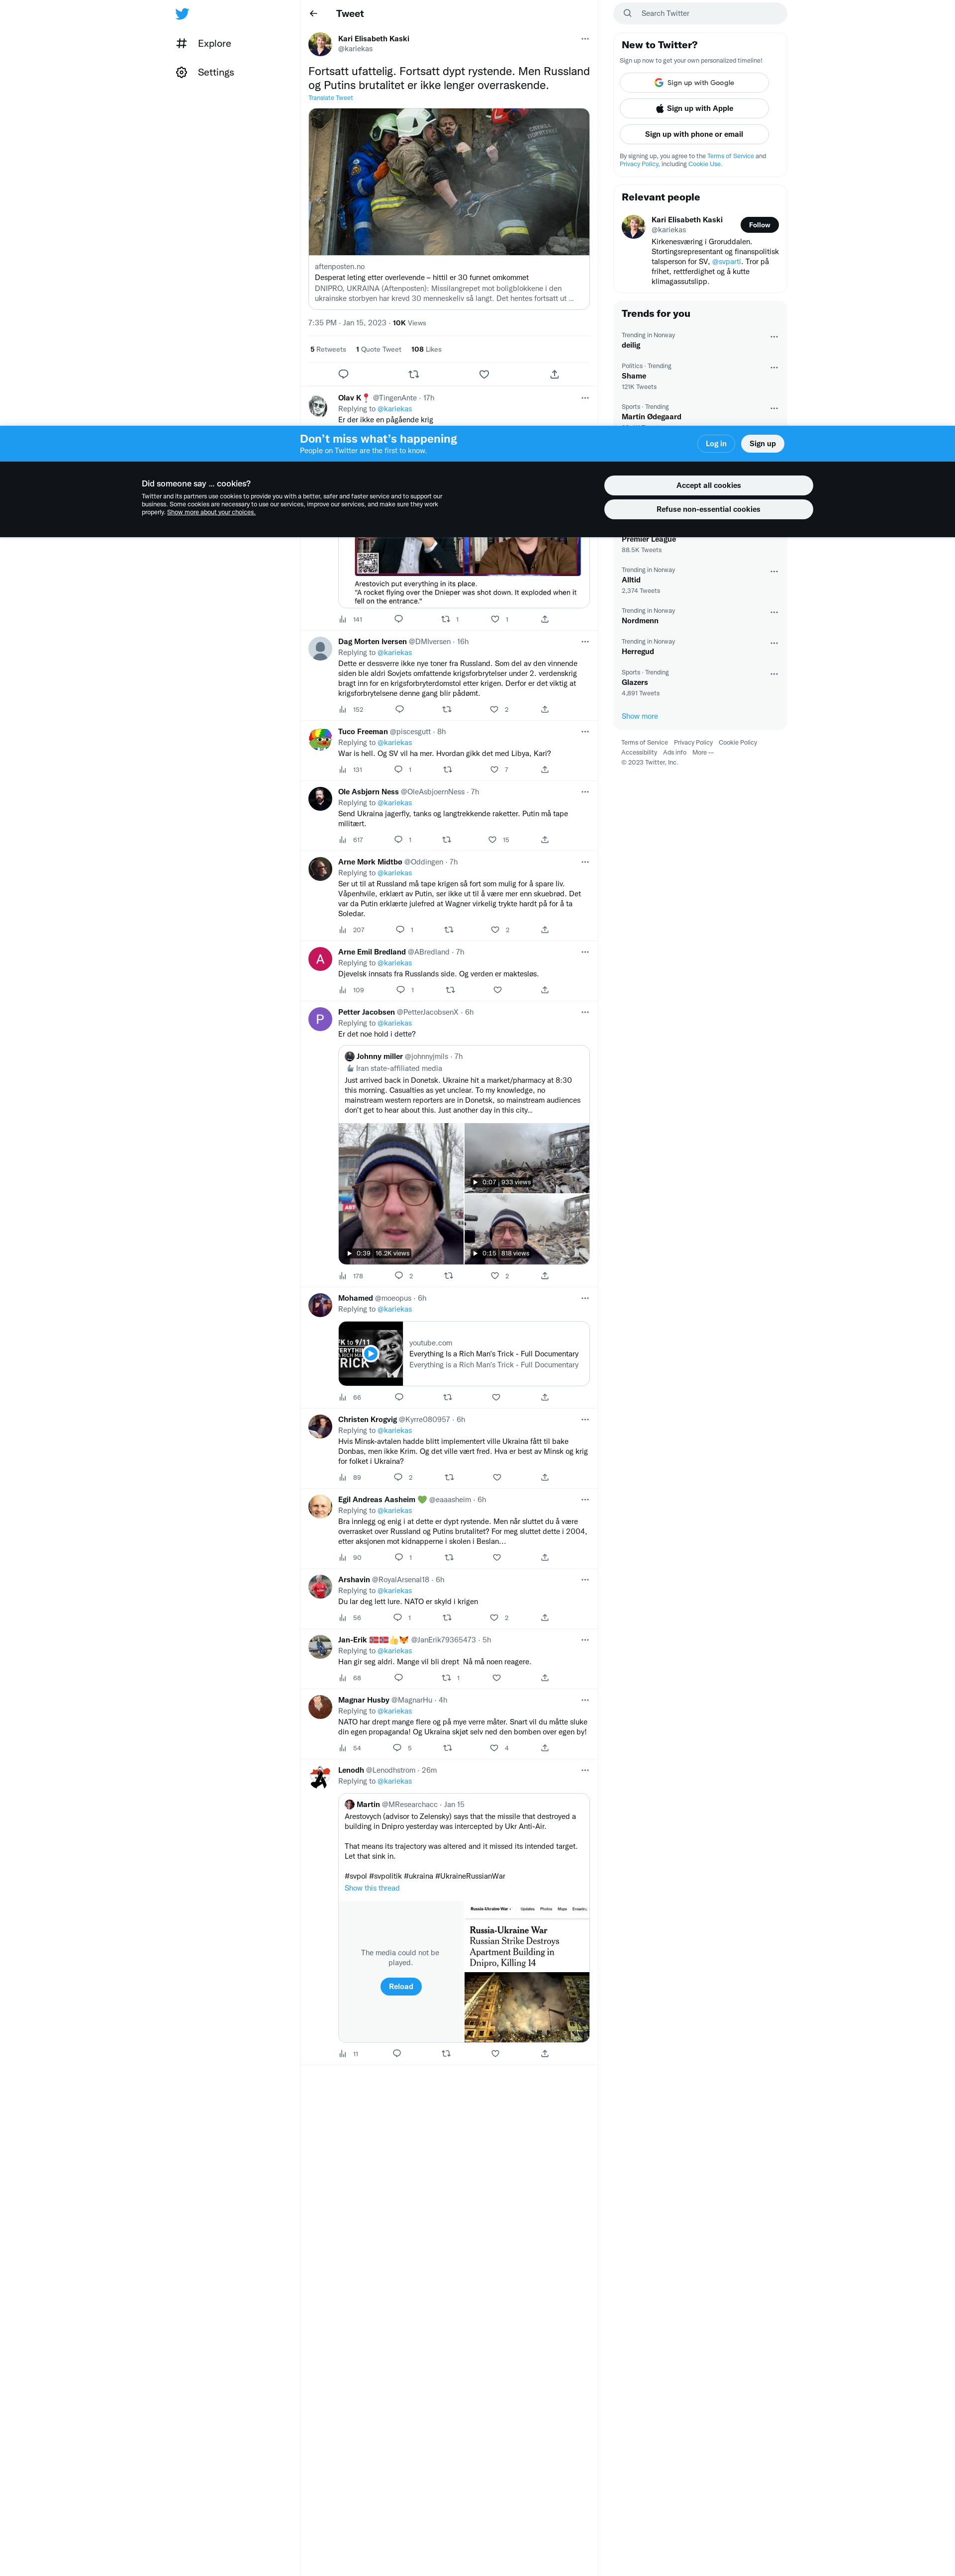The height and width of the screenshot is (2576, 955).
Task: Open more options for Shame trend
Action: click(x=774, y=368)
